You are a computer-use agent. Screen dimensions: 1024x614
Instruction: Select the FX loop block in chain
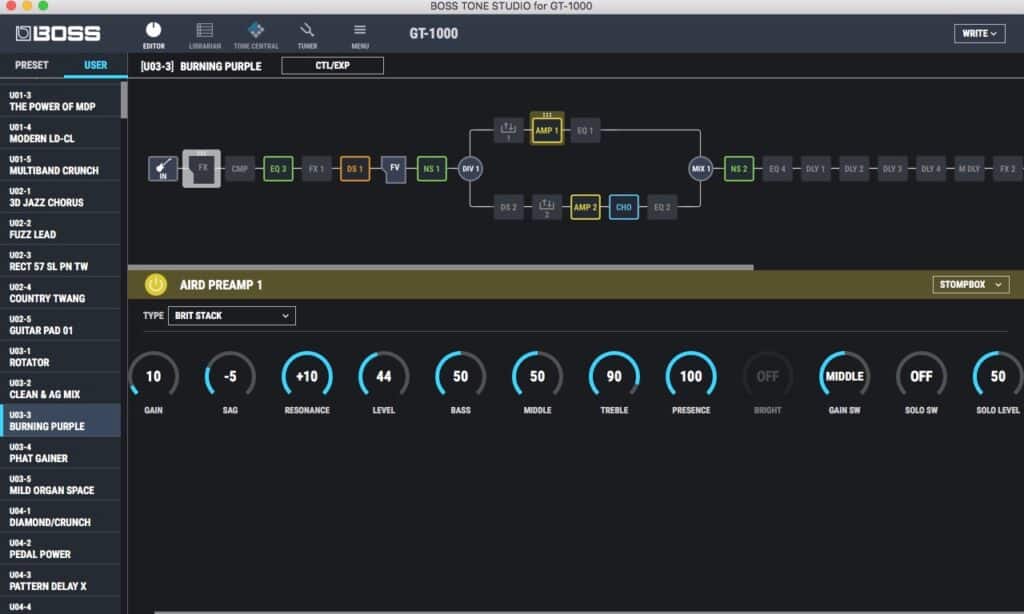click(x=202, y=169)
